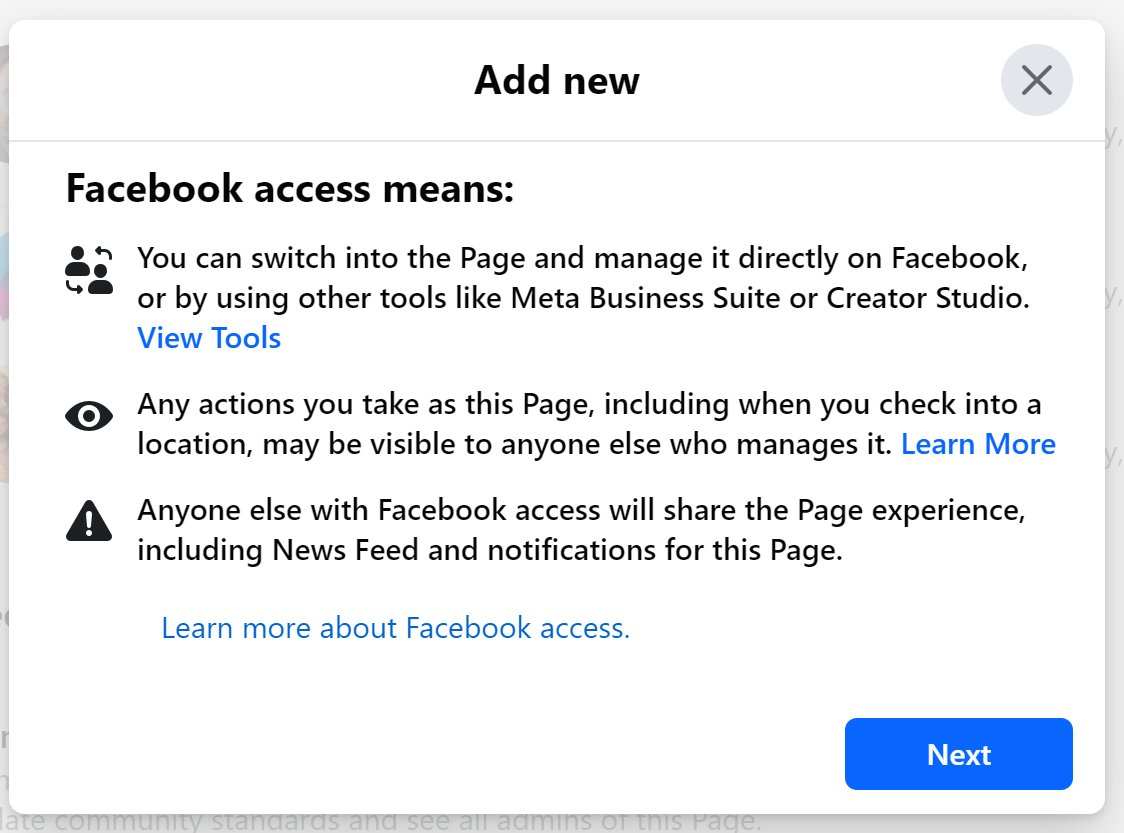Click the word notifications in last paragraph
Screen dimensions: 1124x833
point(571,551)
